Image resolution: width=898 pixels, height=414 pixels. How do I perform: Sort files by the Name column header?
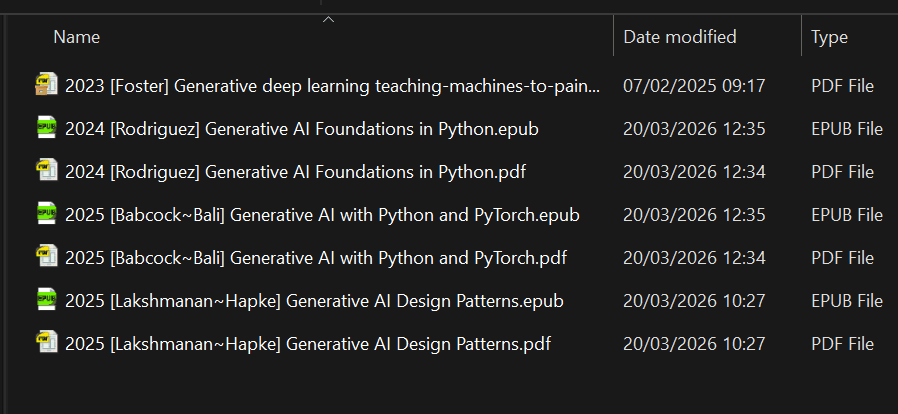coord(77,37)
